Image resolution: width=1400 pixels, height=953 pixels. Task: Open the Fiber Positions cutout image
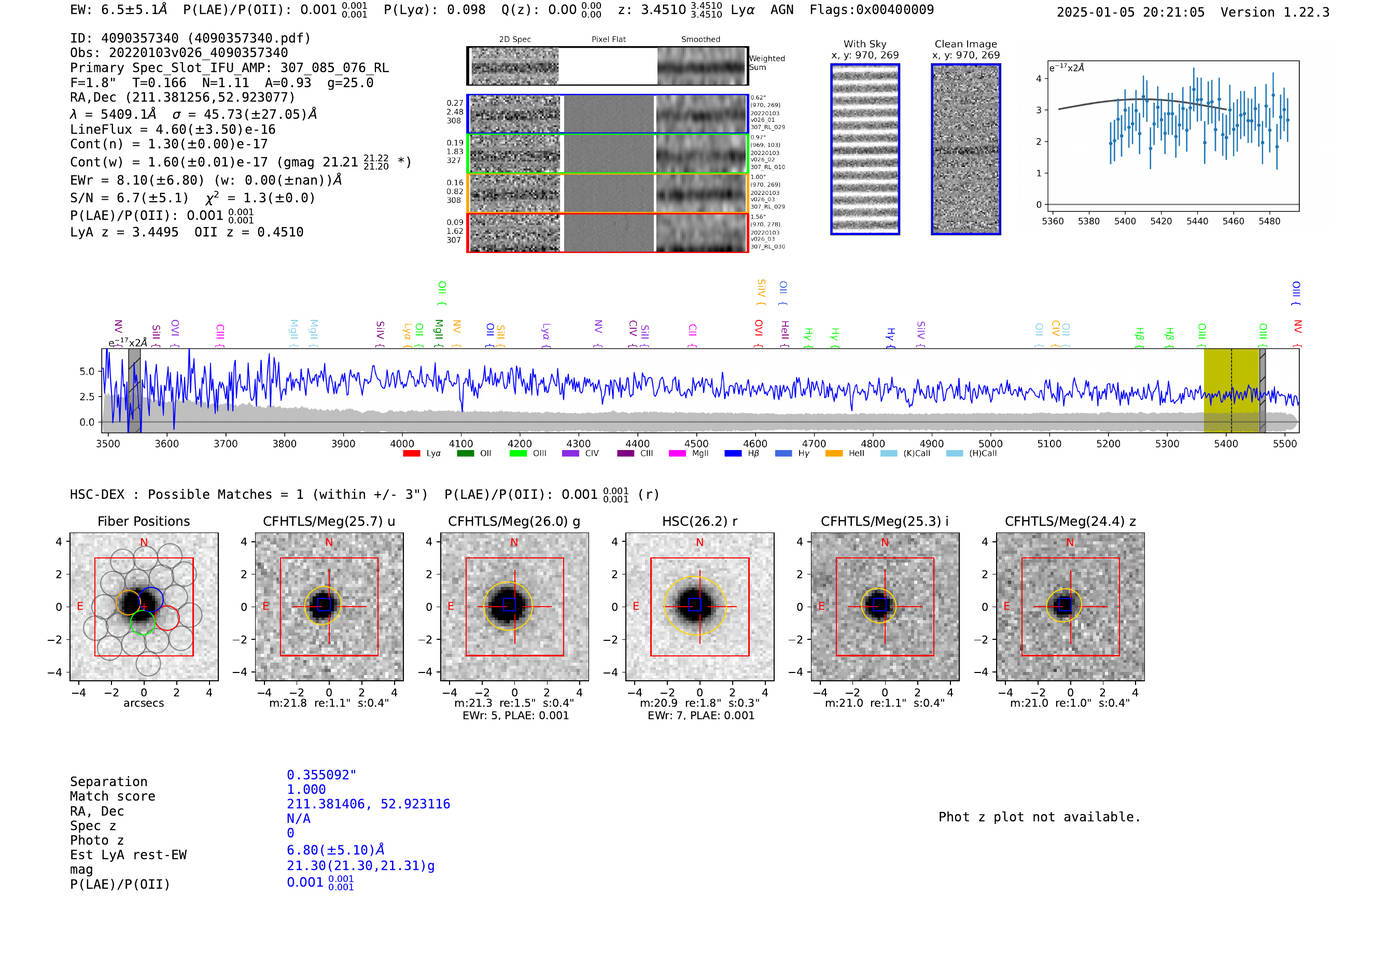pos(144,607)
